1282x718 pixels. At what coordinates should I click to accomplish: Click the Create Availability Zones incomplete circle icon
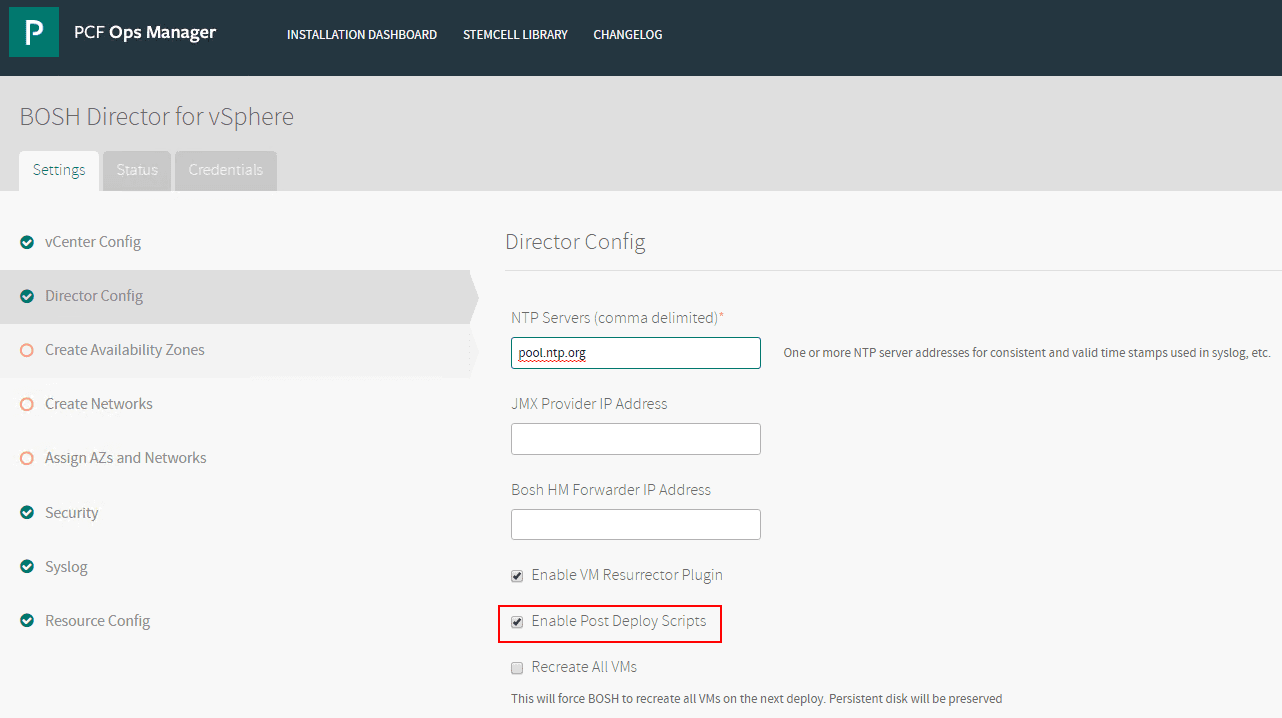pyautogui.click(x=27, y=350)
